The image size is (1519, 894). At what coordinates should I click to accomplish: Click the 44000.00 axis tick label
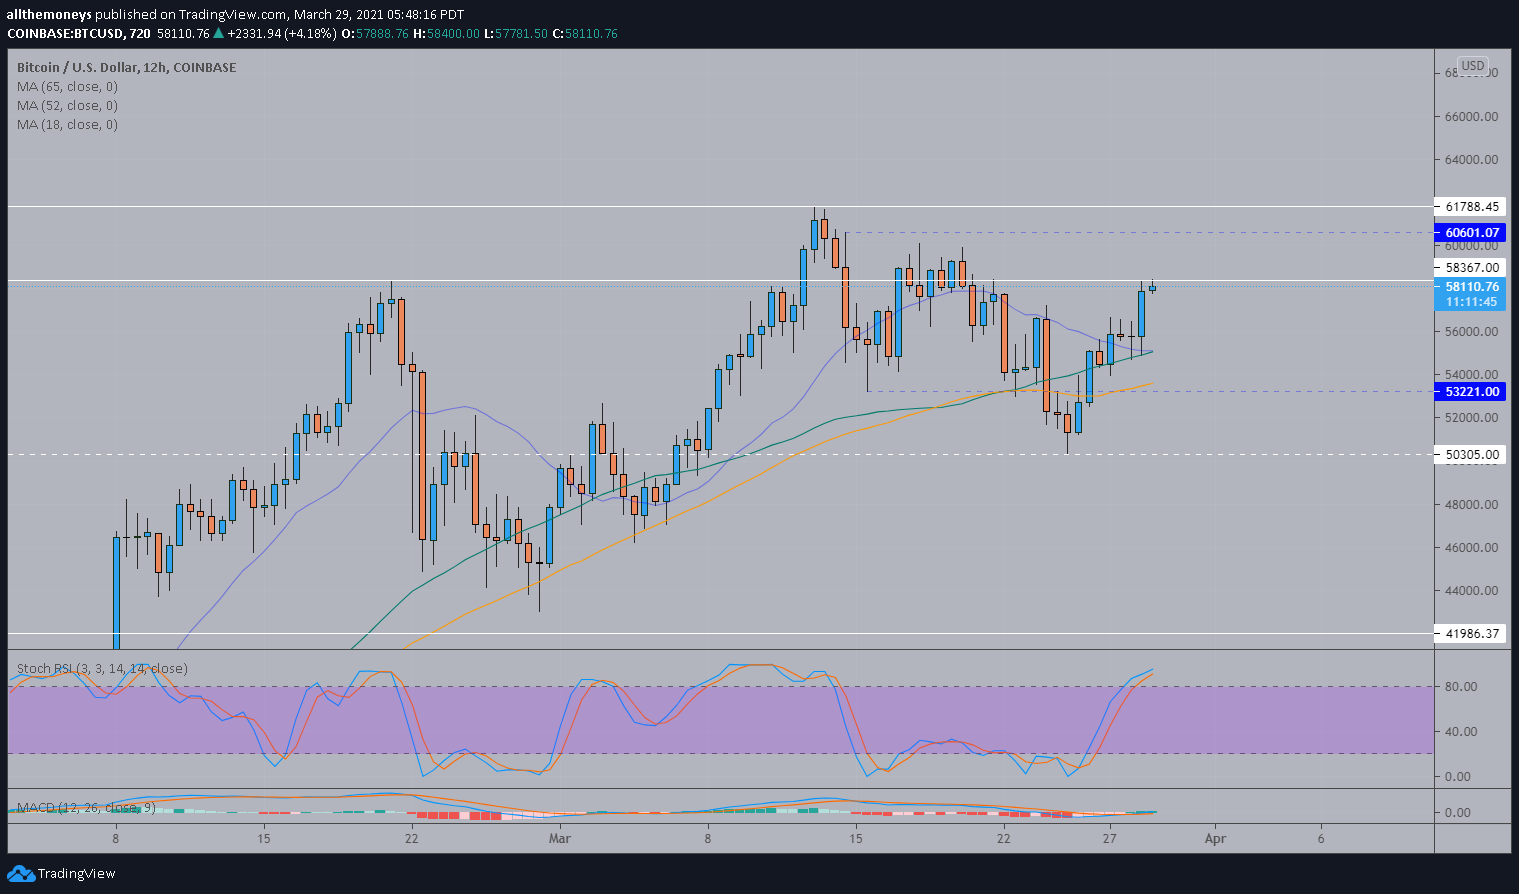[1472, 591]
